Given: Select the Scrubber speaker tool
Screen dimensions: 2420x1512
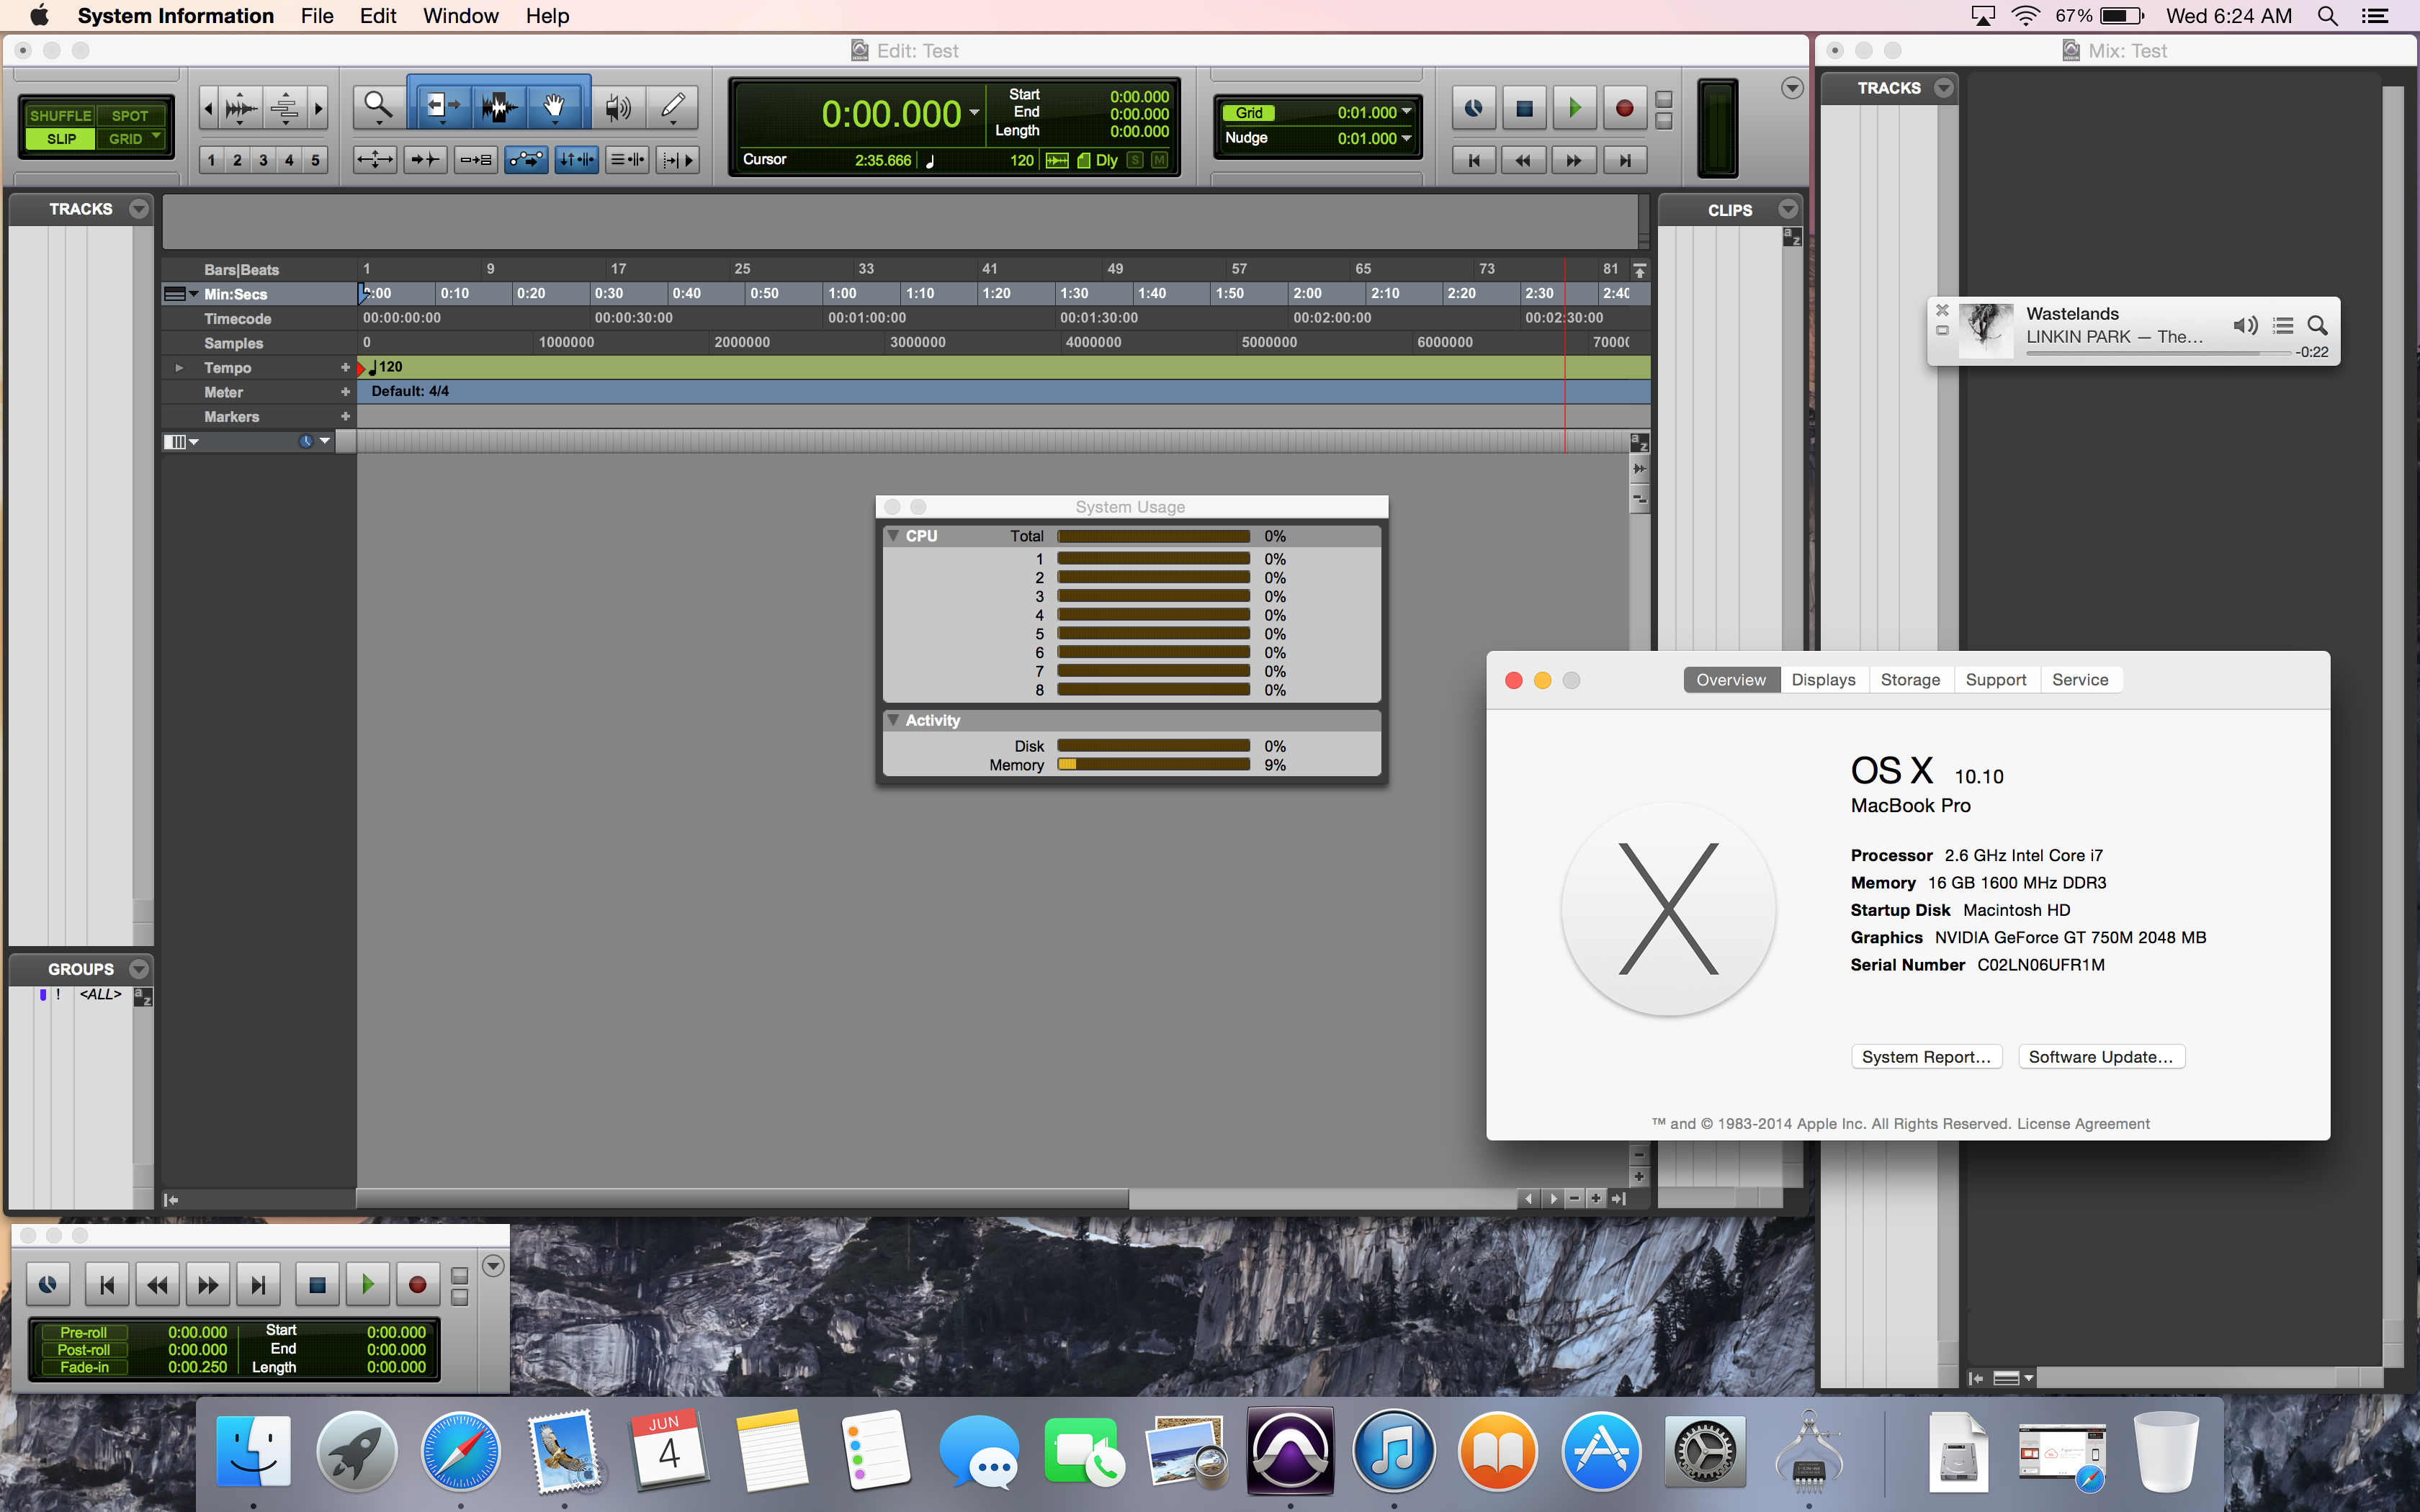Looking at the screenshot, I should 618,106.
